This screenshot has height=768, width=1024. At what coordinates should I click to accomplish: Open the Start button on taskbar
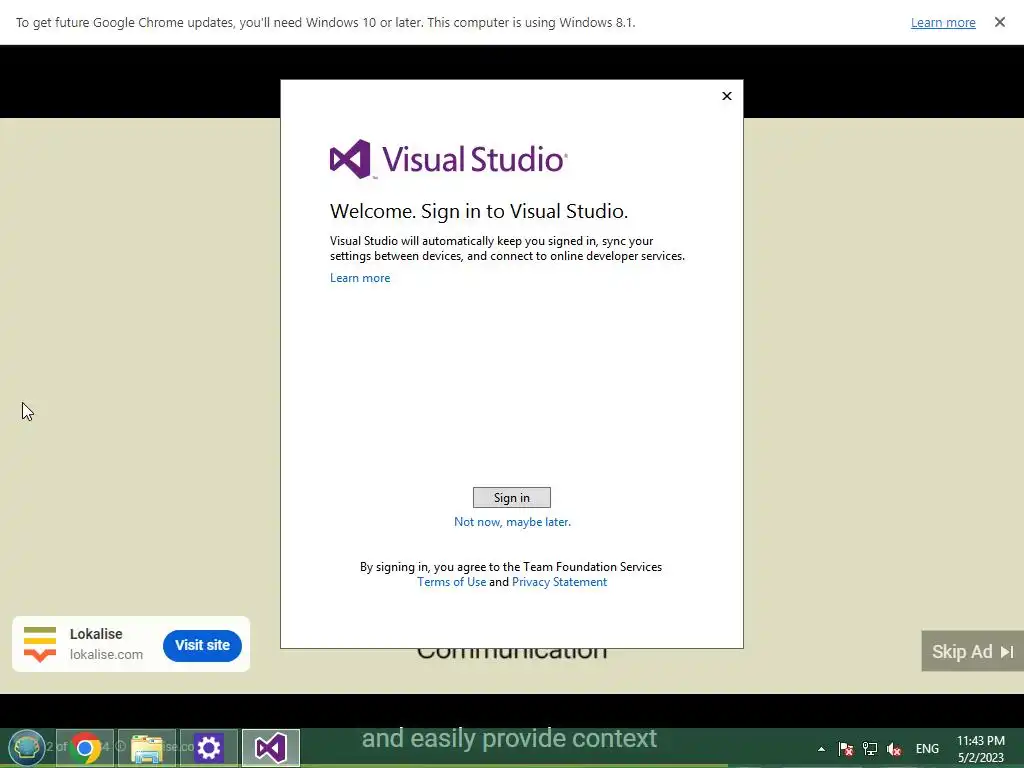pos(26,748)
